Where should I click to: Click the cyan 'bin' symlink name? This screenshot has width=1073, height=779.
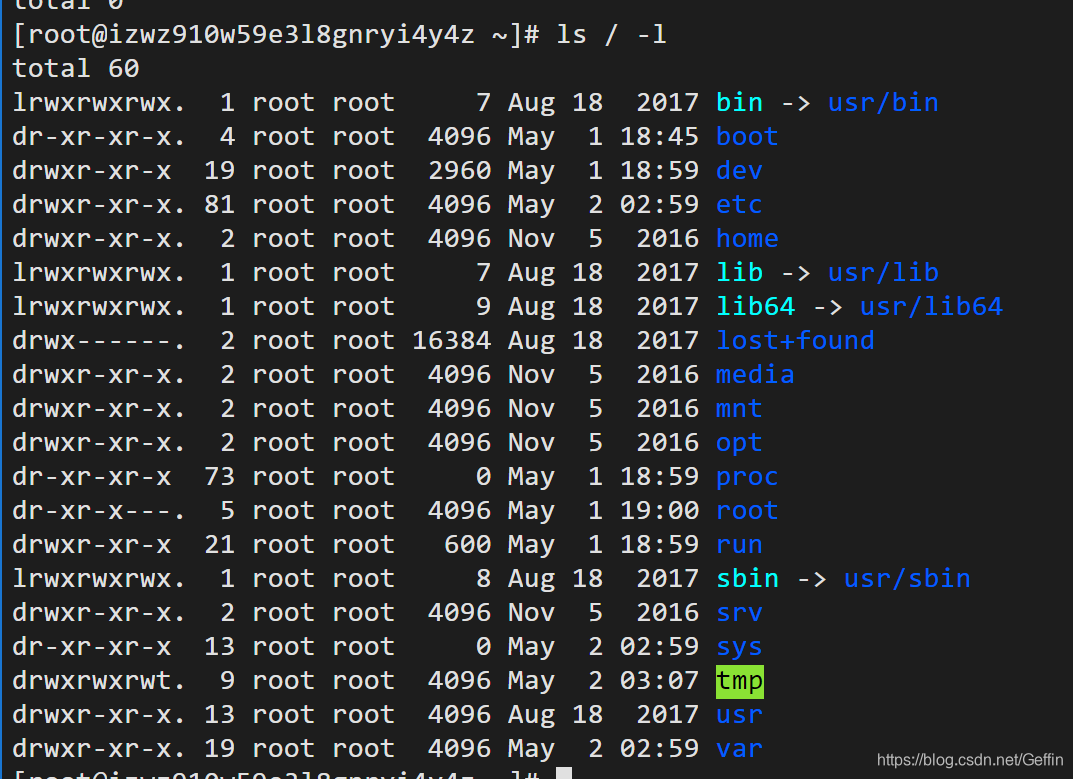point(739,102)
